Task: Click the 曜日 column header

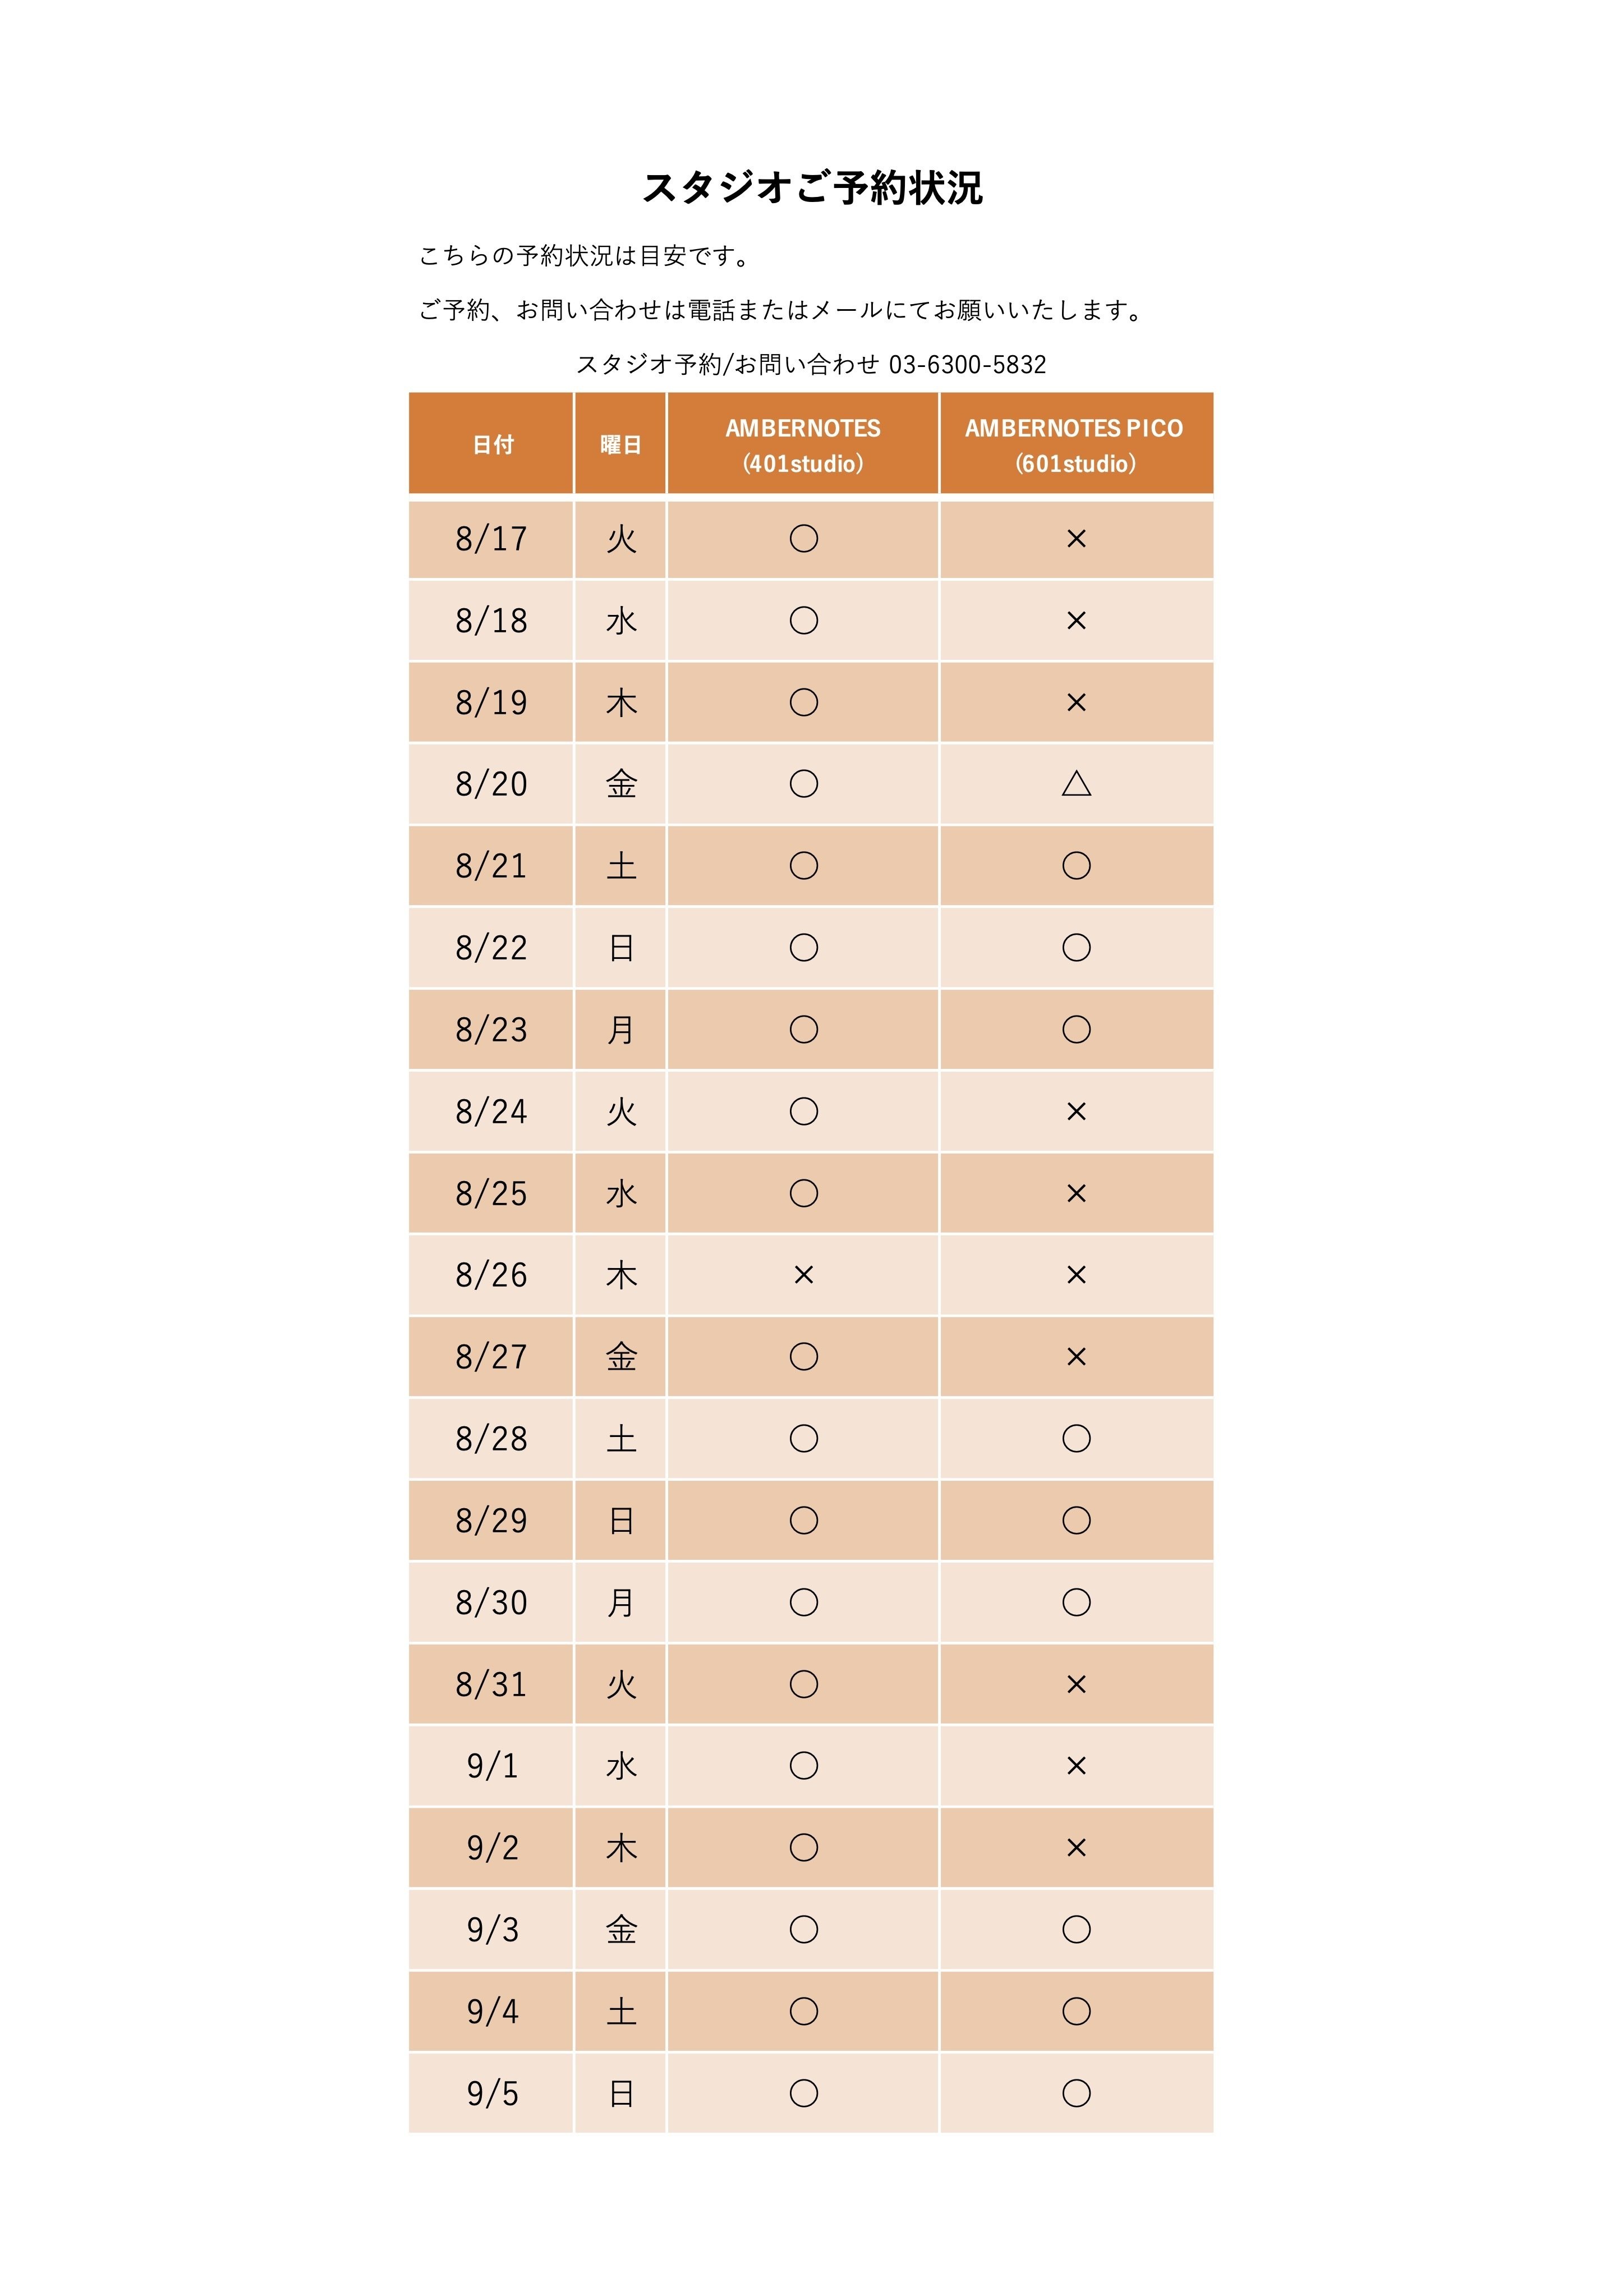Action: coord(620,445)
